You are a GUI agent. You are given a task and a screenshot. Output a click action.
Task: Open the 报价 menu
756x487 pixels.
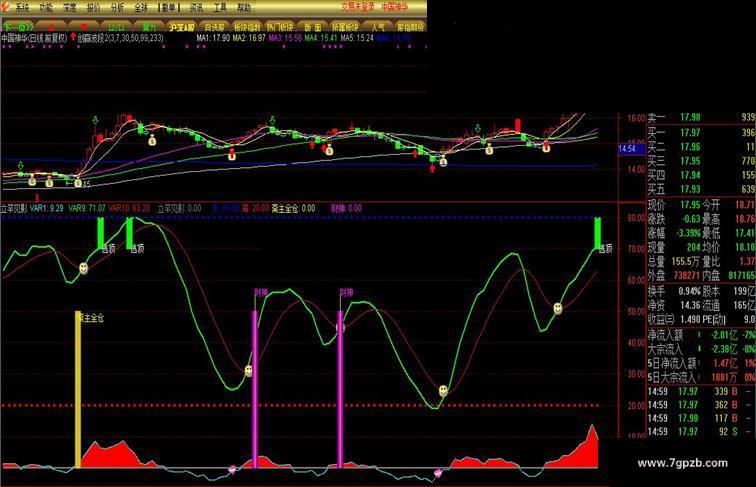(x=93, y=8)
